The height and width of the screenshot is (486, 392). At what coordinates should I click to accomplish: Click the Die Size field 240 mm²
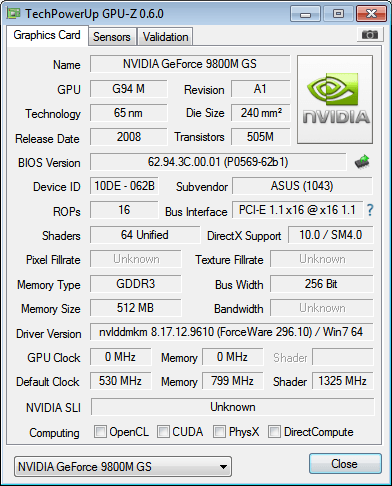point(260,113)
